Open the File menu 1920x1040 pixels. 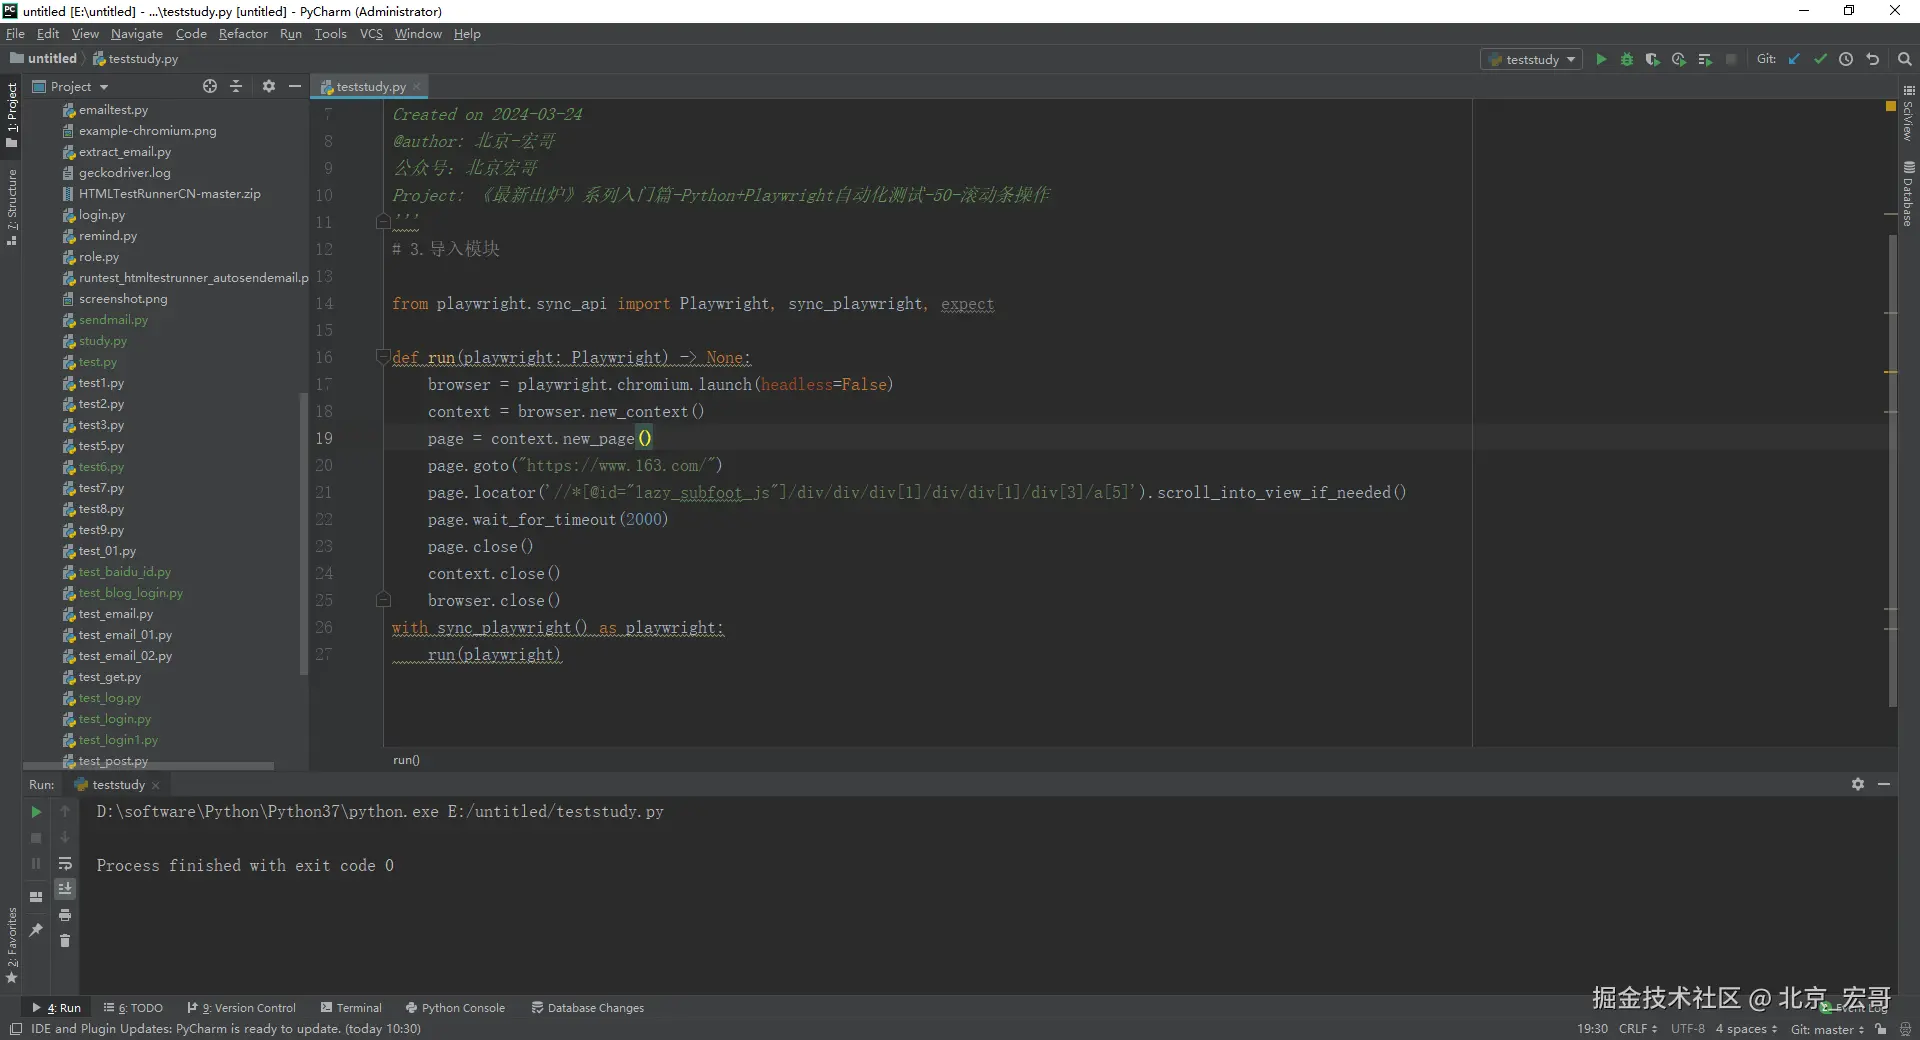15,34
